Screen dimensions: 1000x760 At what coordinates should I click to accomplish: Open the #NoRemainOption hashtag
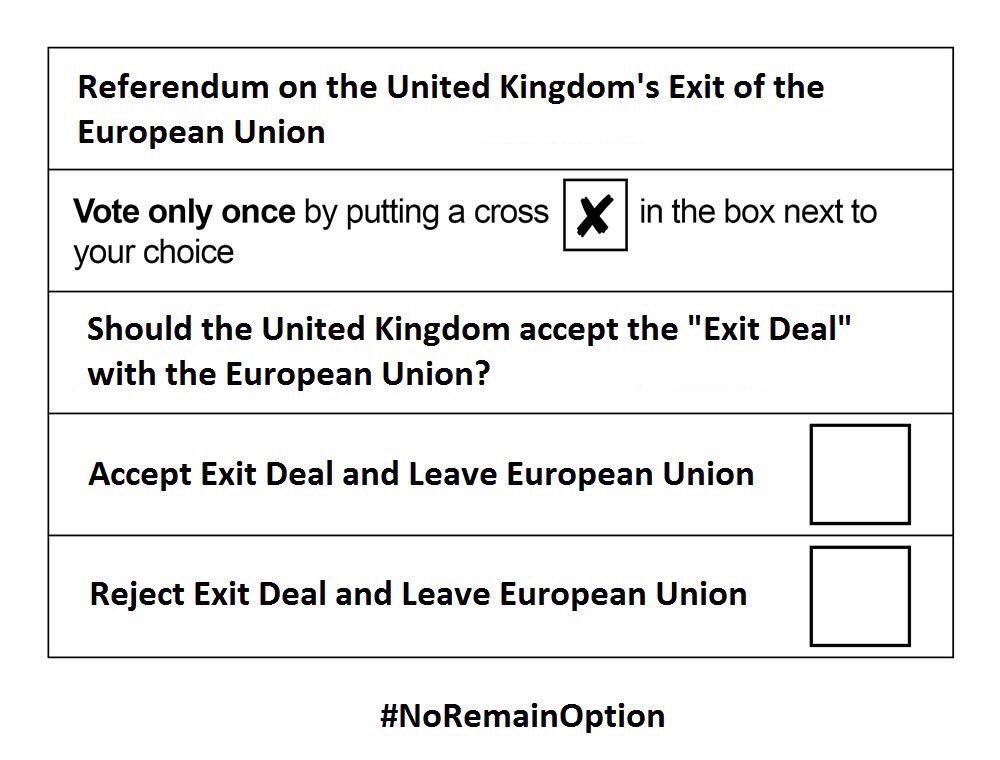[522, 716]
